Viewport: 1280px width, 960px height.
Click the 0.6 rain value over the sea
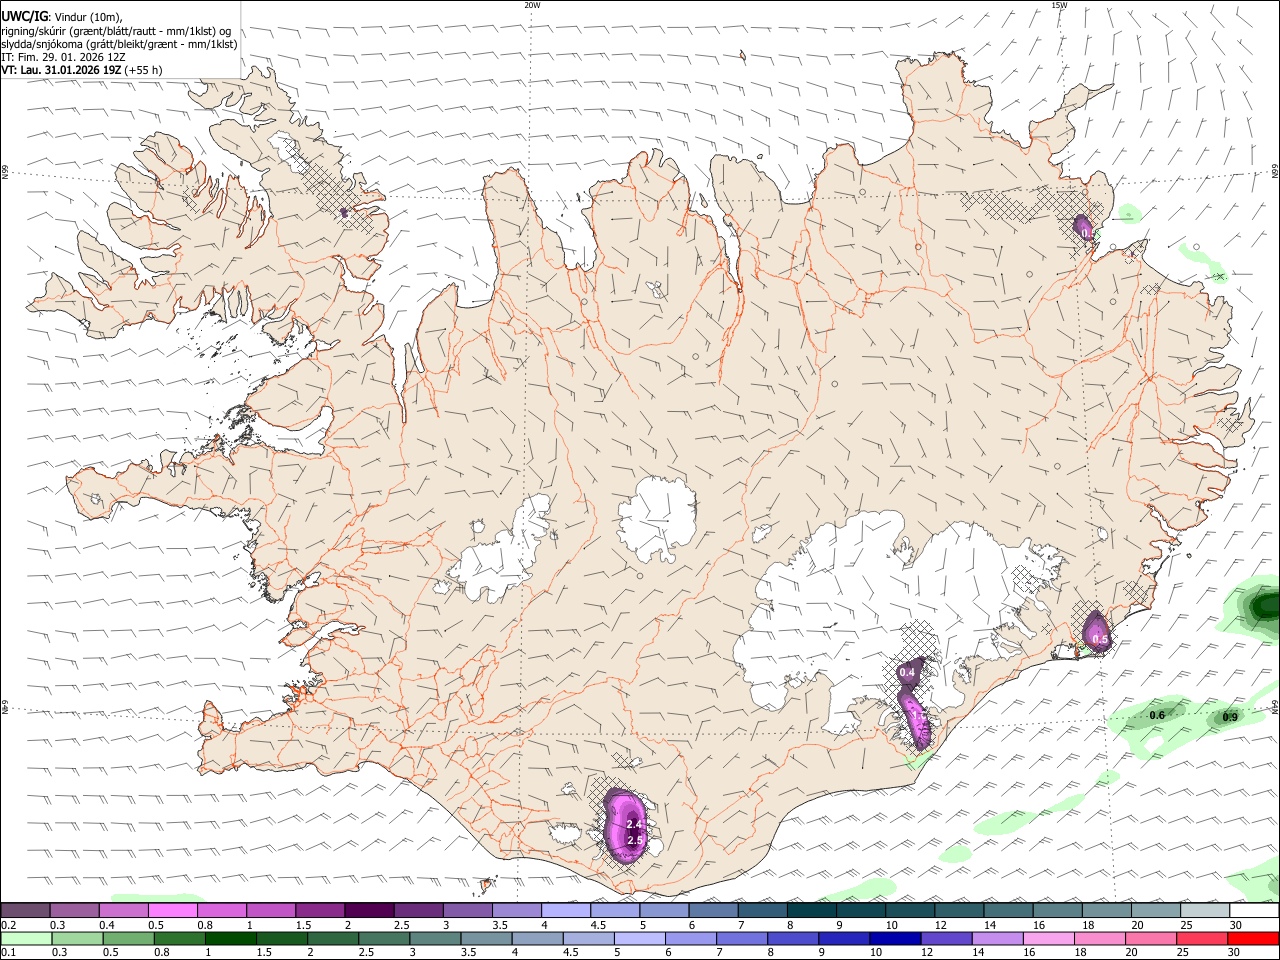pos(1157,715)
